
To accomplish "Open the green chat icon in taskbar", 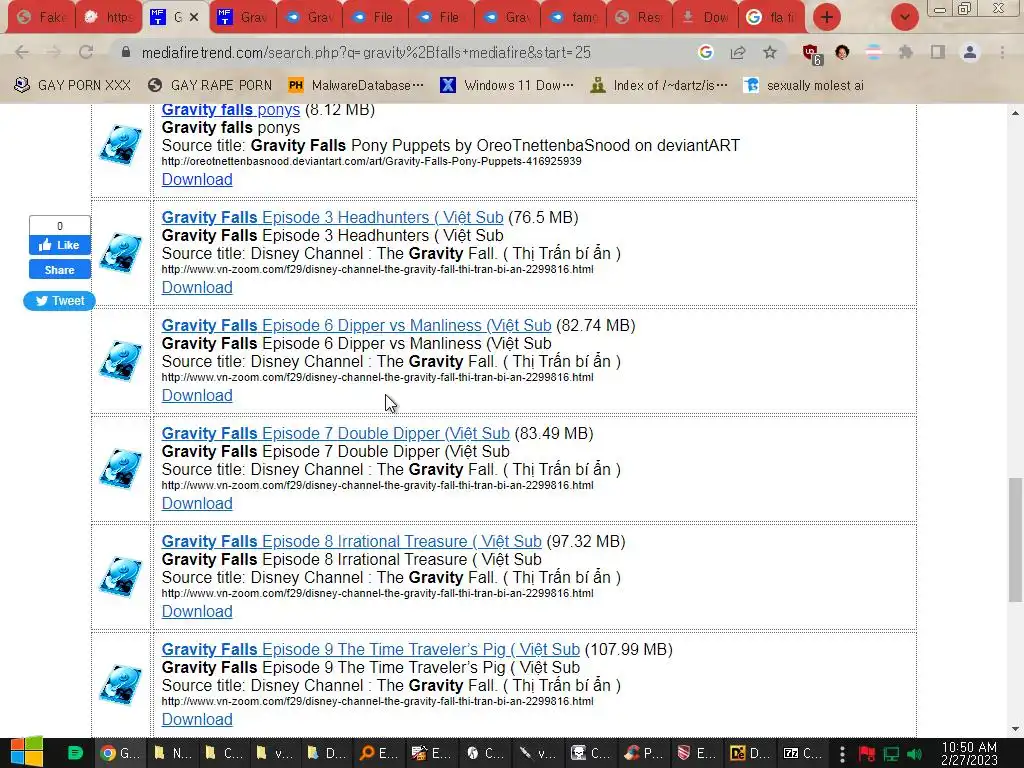I will click(x=75, y=753).
